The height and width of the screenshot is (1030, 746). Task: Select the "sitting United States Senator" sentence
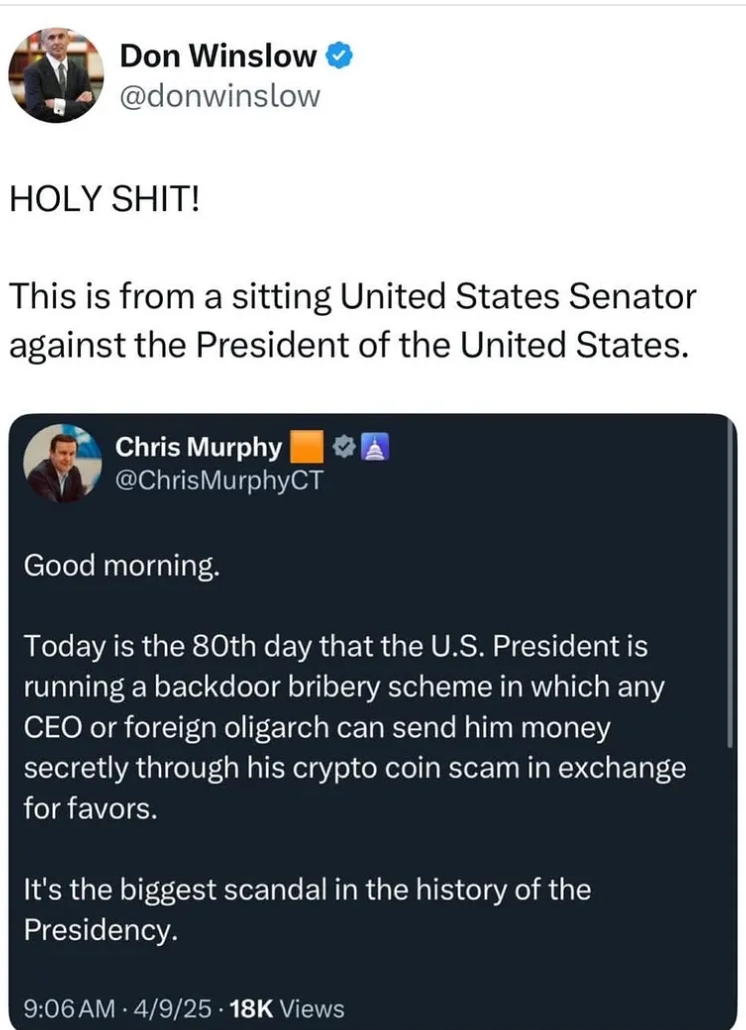[350, 320]
